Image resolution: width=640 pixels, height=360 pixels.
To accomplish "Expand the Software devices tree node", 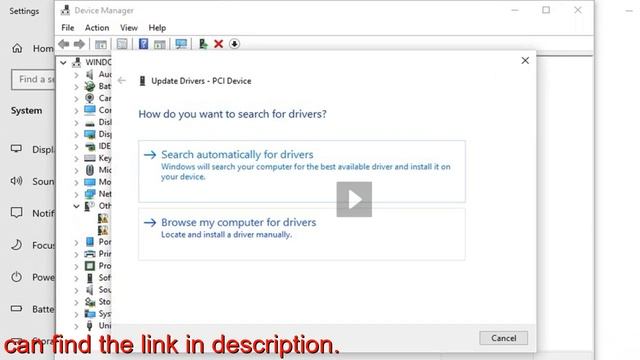I will pyautogui.click(x=76, y=278).
